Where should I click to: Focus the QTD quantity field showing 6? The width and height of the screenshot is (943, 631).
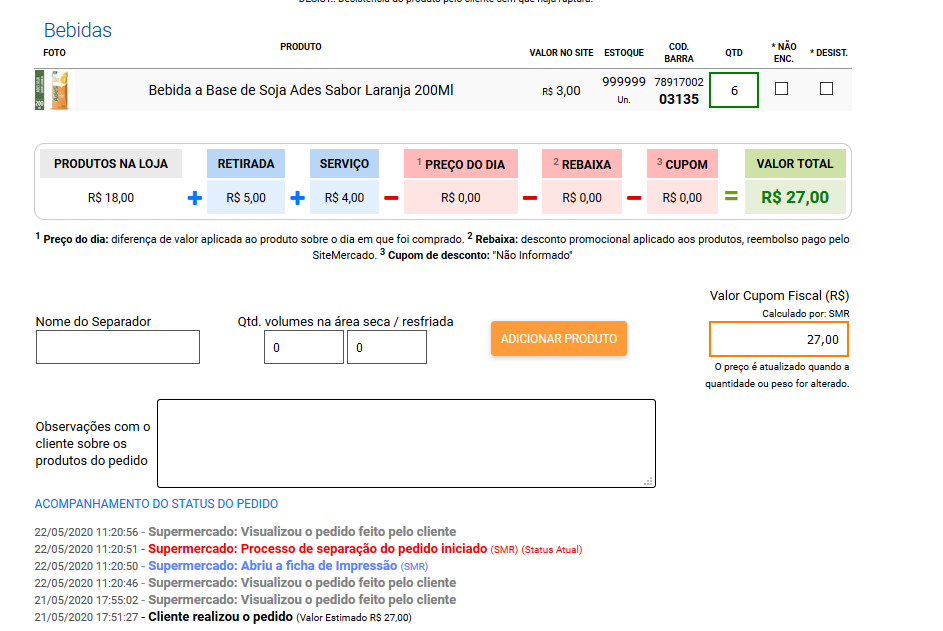734,90
